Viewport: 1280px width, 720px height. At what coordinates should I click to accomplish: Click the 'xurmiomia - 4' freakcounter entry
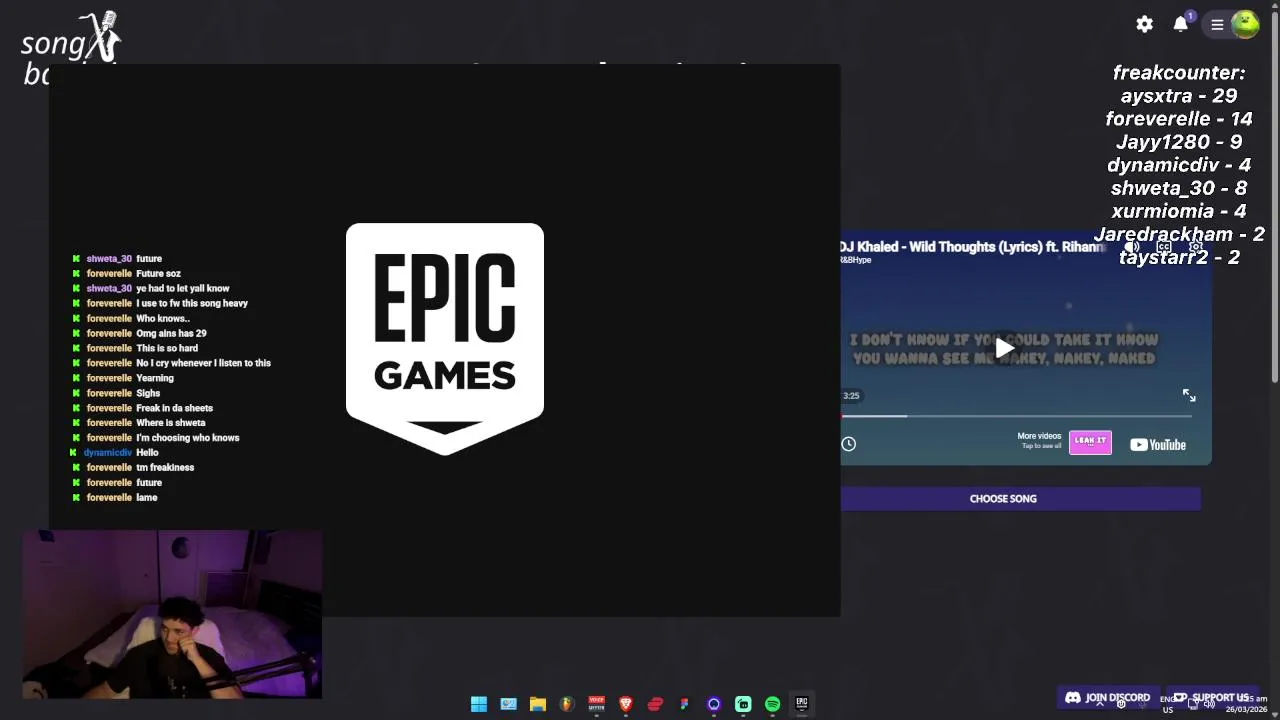point(1179,211)
